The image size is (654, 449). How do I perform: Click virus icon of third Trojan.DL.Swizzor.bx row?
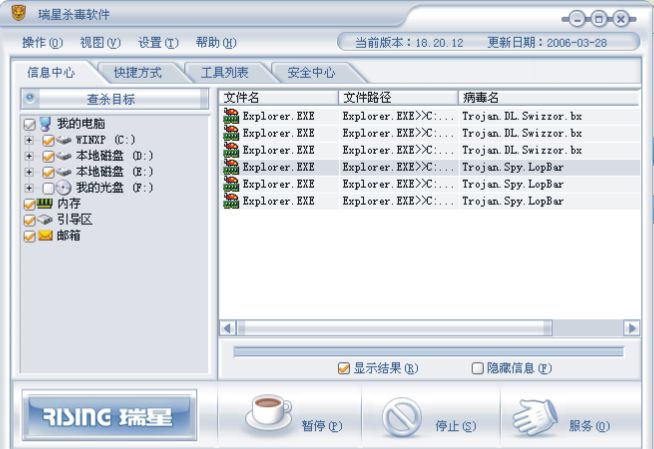(x=231, y=150)
